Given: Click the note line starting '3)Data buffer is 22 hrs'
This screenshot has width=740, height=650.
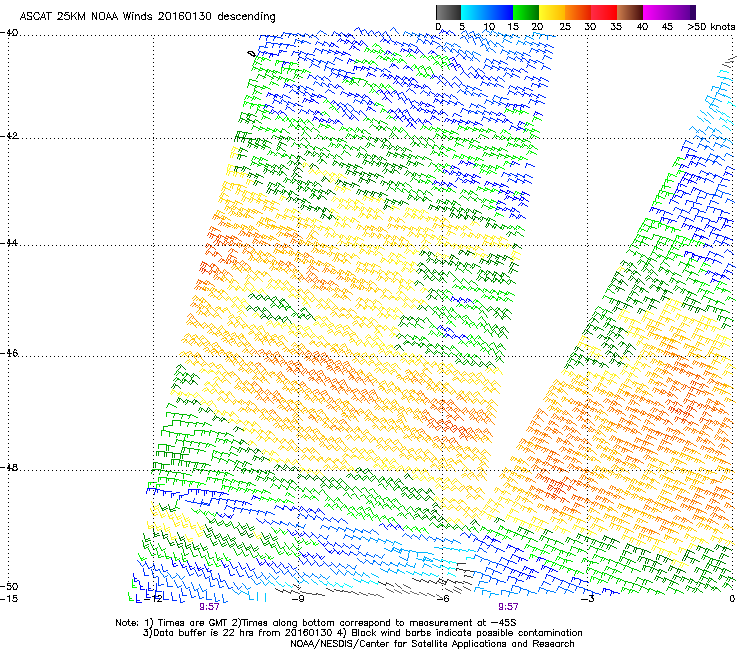Looking at the screenshot, I should click(x=362, y=633).
